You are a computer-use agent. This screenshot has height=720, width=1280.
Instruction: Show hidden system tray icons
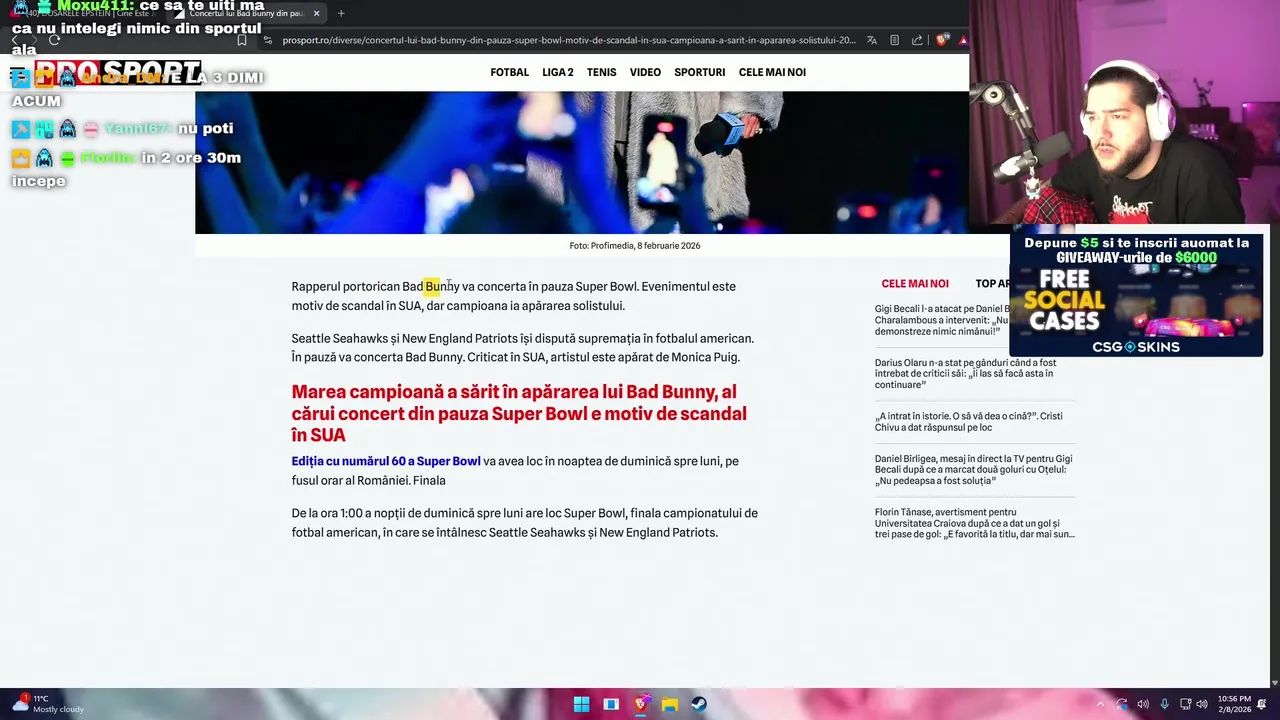[1100, 704]
